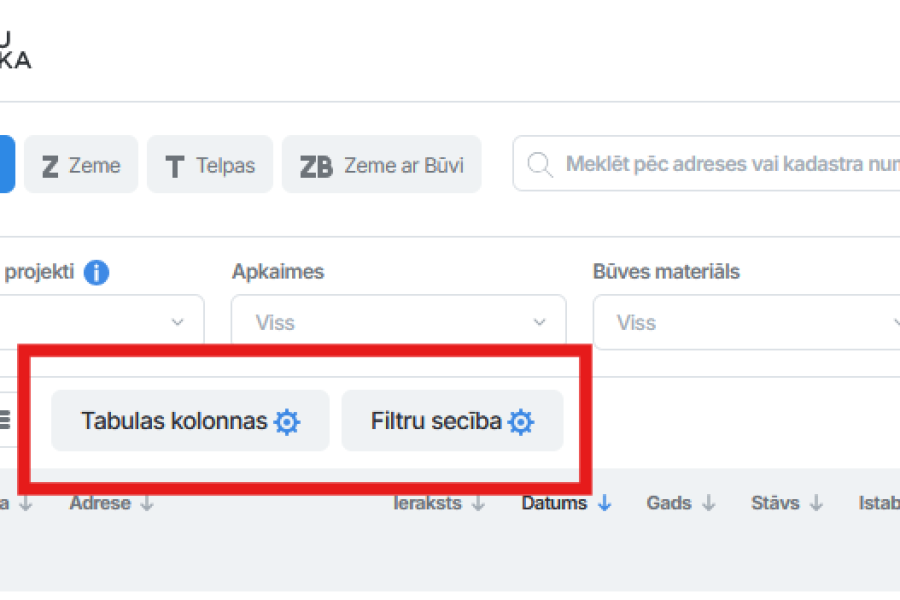Image resolution: width=900 pixels, height=600 pixels.
Task: Click the Istab column header
Action: (878, 503)
